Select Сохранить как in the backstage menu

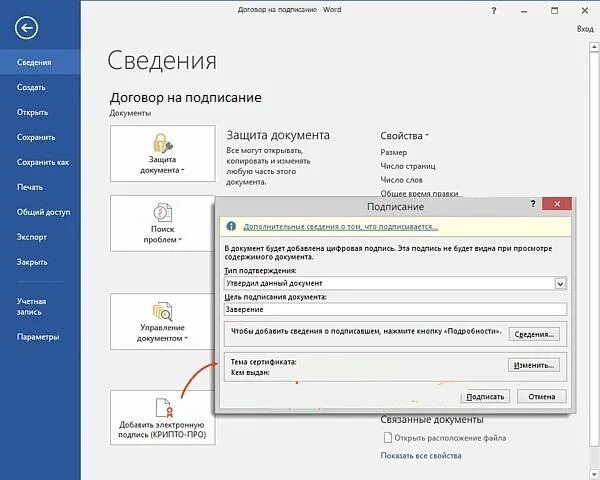[x=43, y=162]
